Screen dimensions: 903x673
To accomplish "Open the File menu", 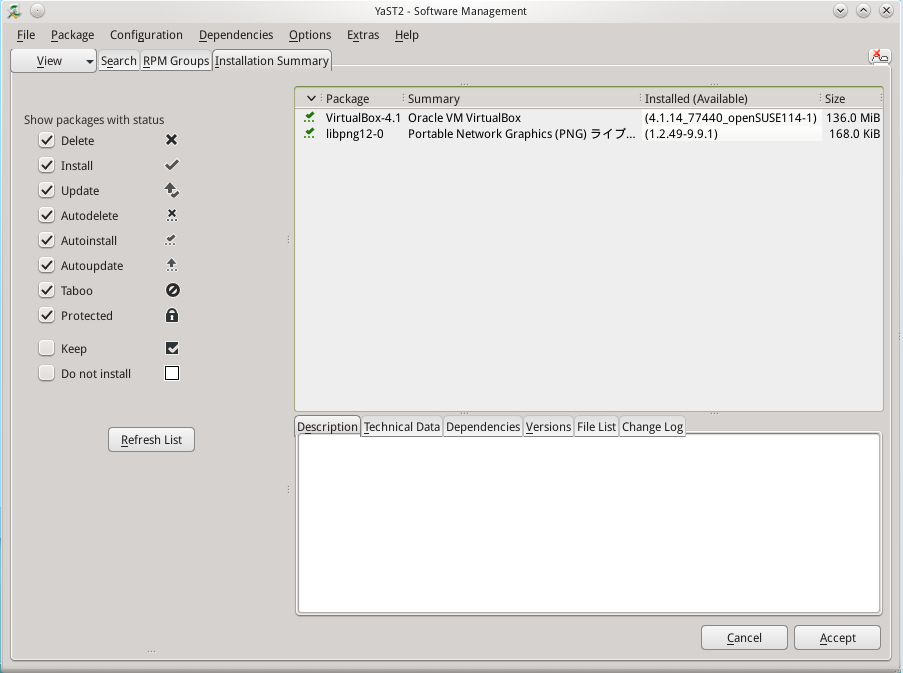I will [26, 35].
